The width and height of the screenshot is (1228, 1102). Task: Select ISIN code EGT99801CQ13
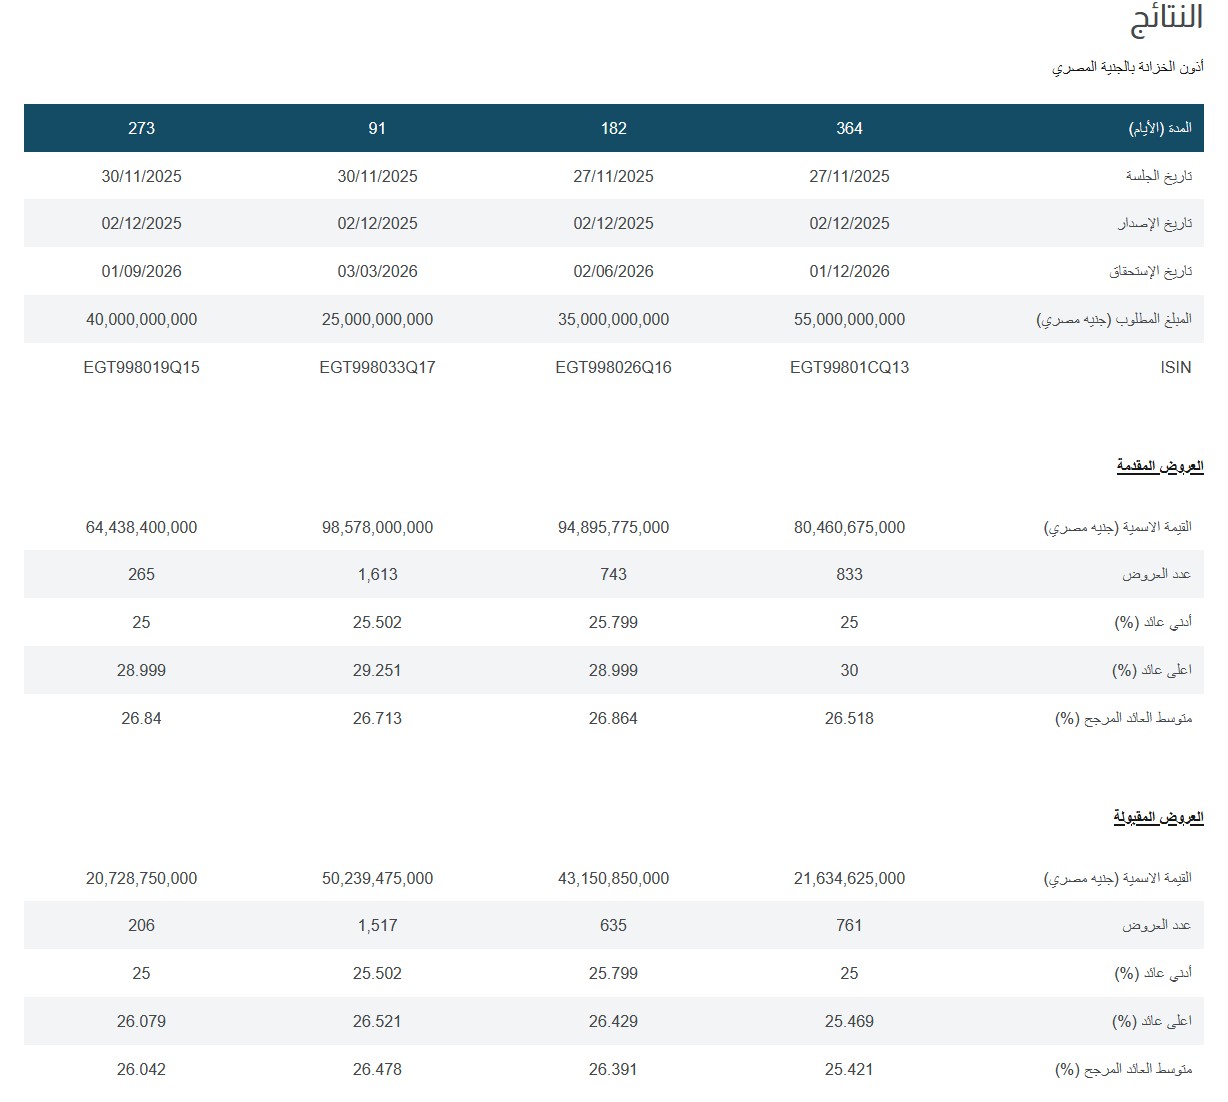coord(849,367)
